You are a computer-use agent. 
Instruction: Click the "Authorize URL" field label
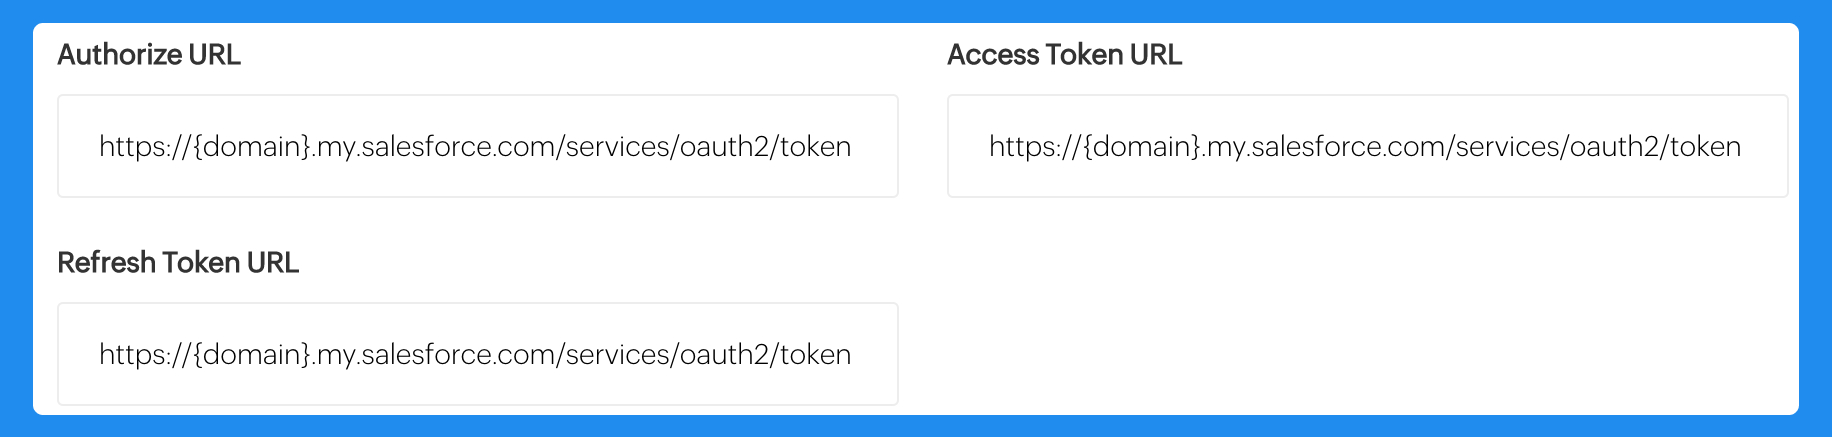point(149,55)
